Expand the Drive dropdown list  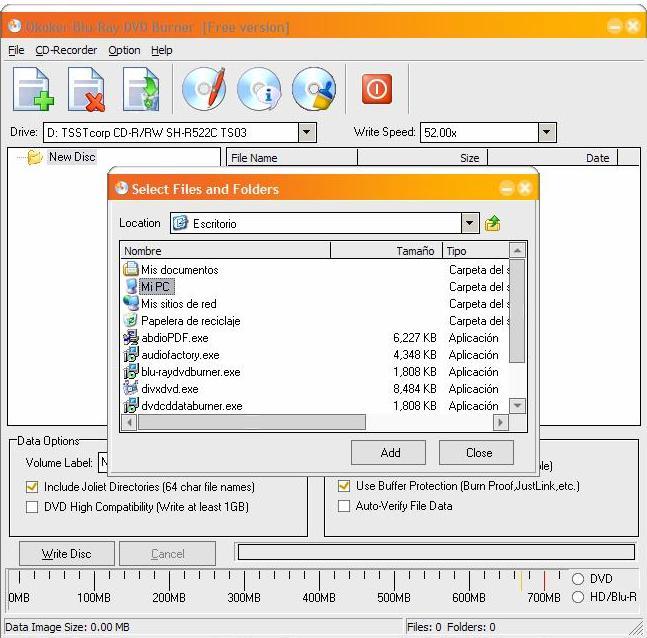click(x=307, y=132)
